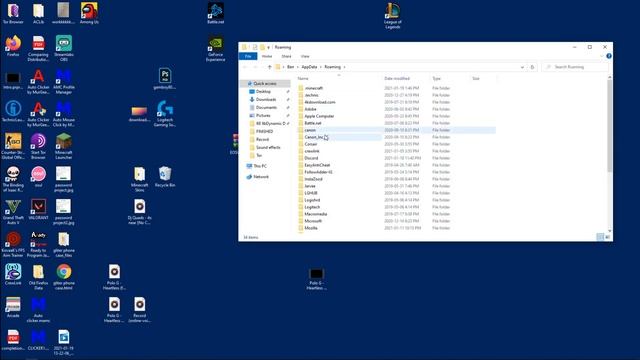640x360 pixels.
Task: Select the VALORANT desktop shortcut
Action: point(38,209)
